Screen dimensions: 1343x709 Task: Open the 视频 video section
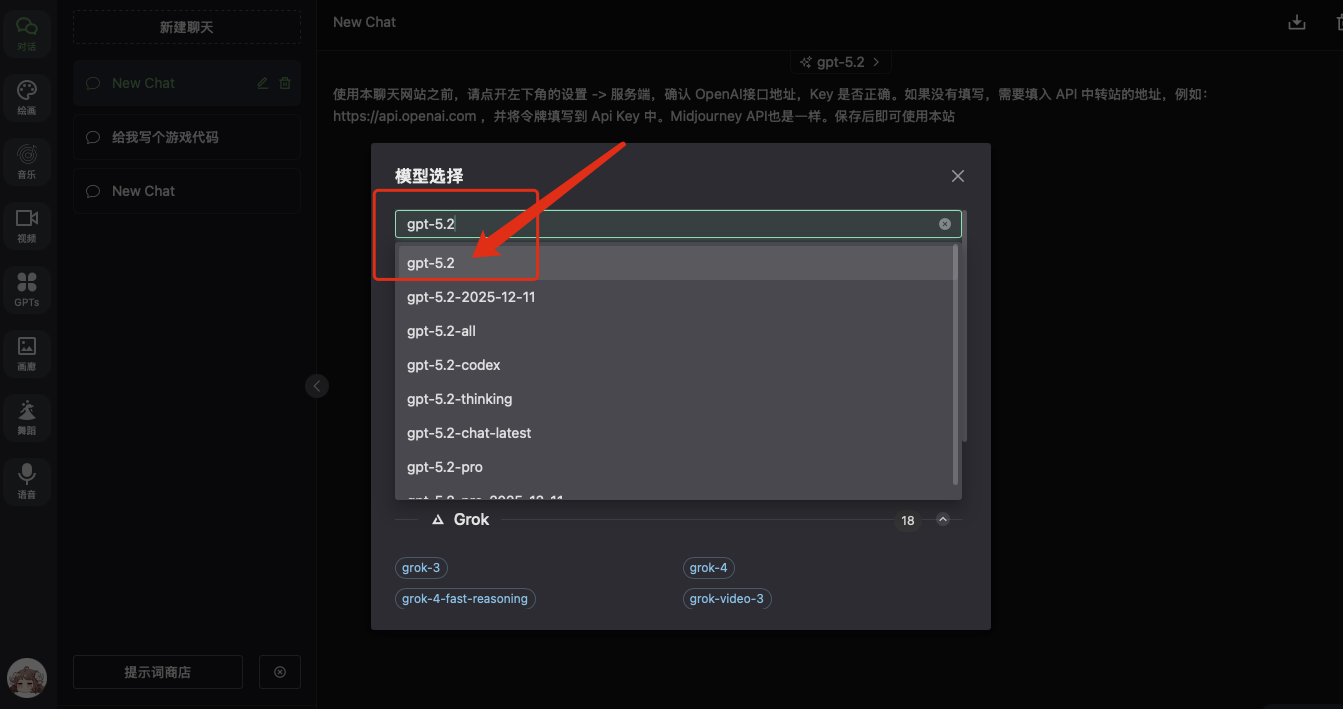[x=27, y=225]
